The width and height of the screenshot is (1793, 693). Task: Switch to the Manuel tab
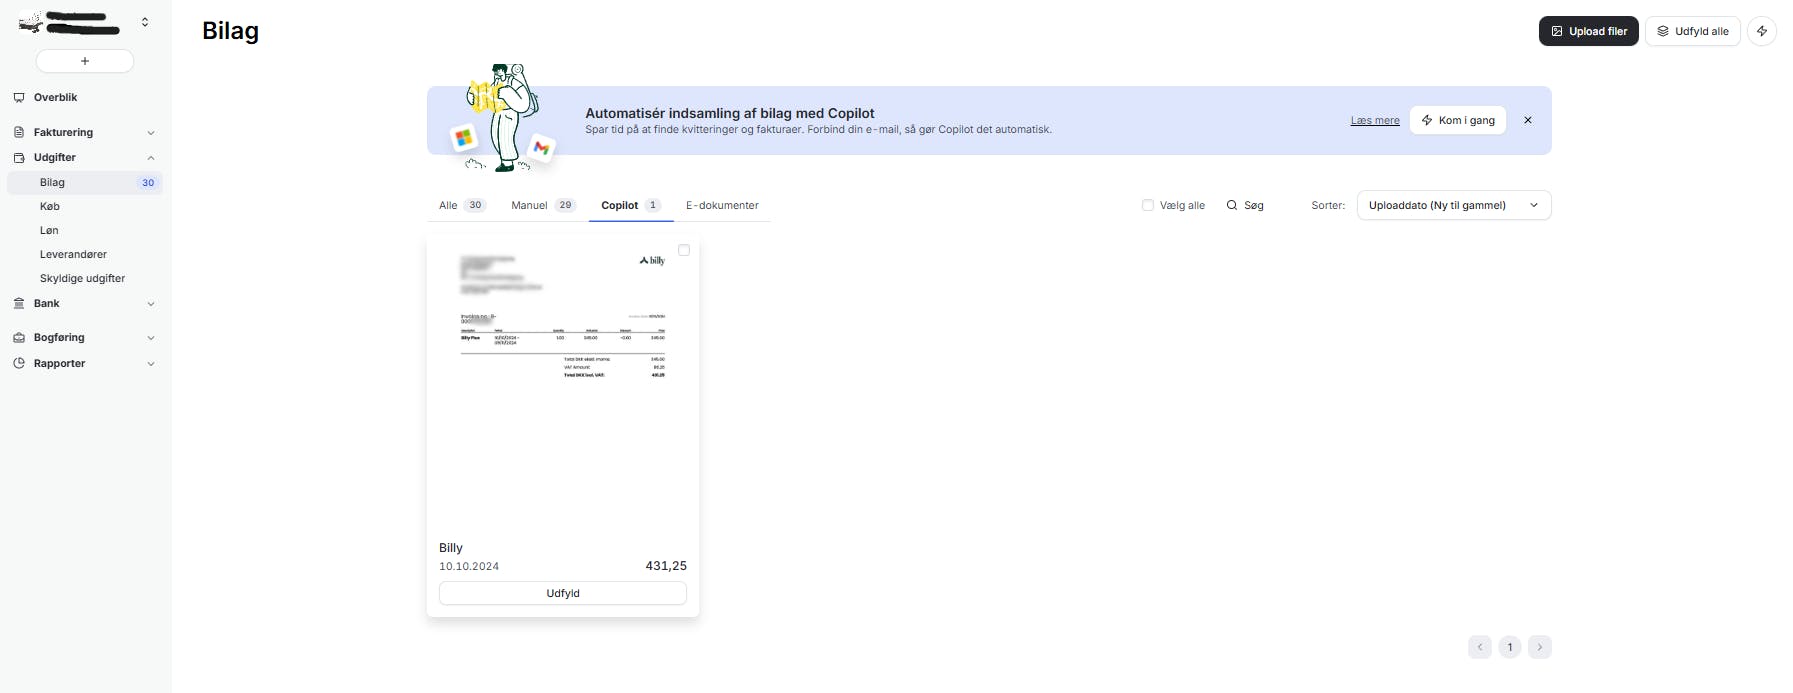543,205
